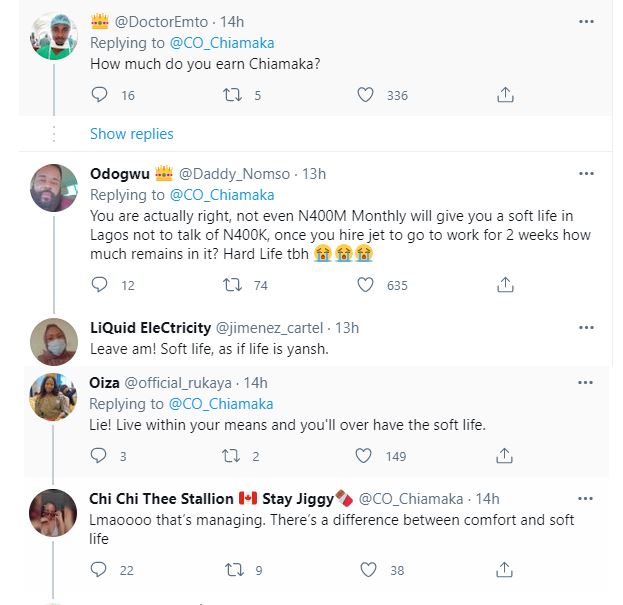Open more options on Odogwu's tweet

click(x=587, y=173)
